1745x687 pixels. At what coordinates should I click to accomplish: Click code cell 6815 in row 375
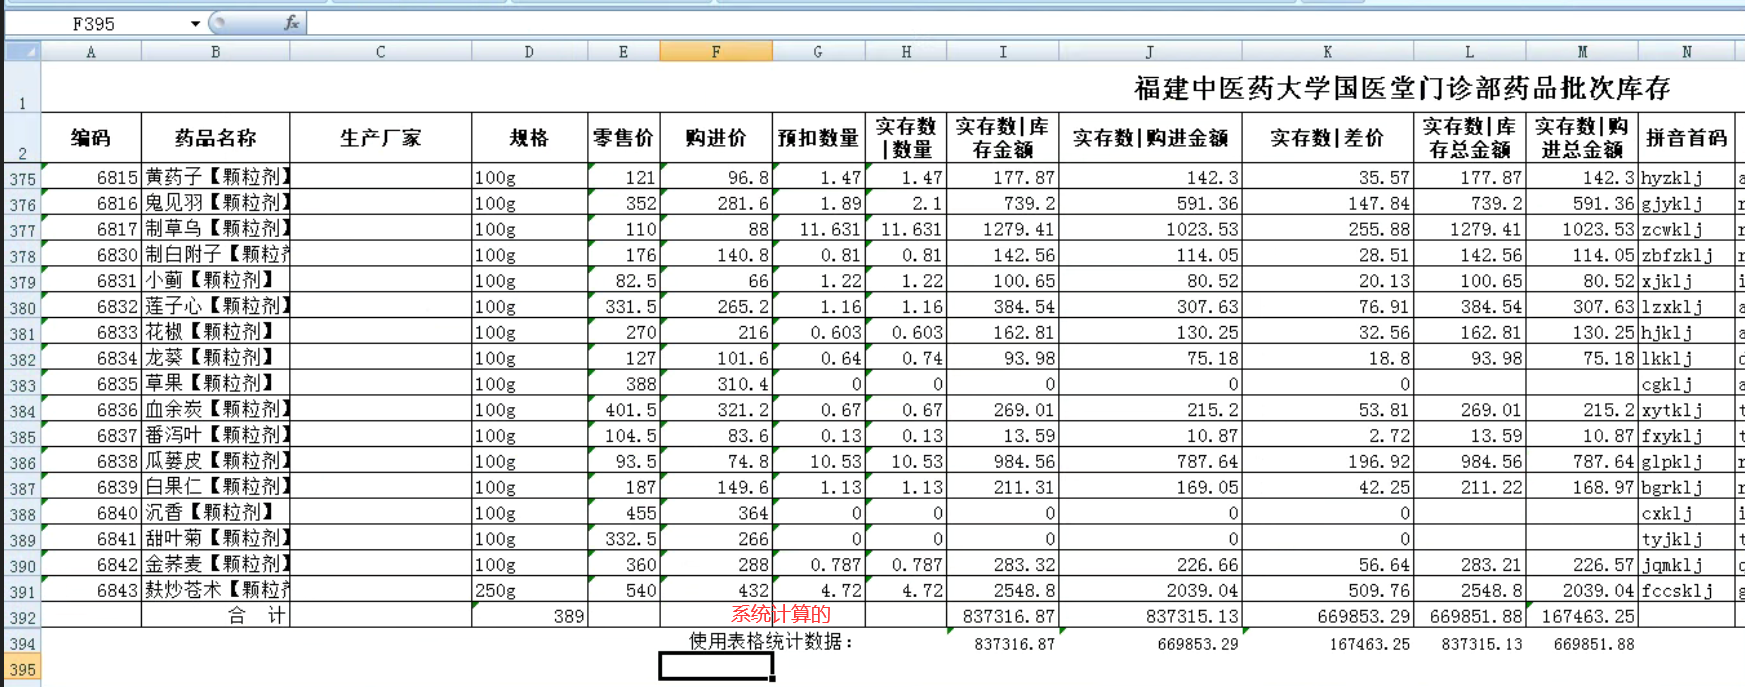[x=91, y=177]
